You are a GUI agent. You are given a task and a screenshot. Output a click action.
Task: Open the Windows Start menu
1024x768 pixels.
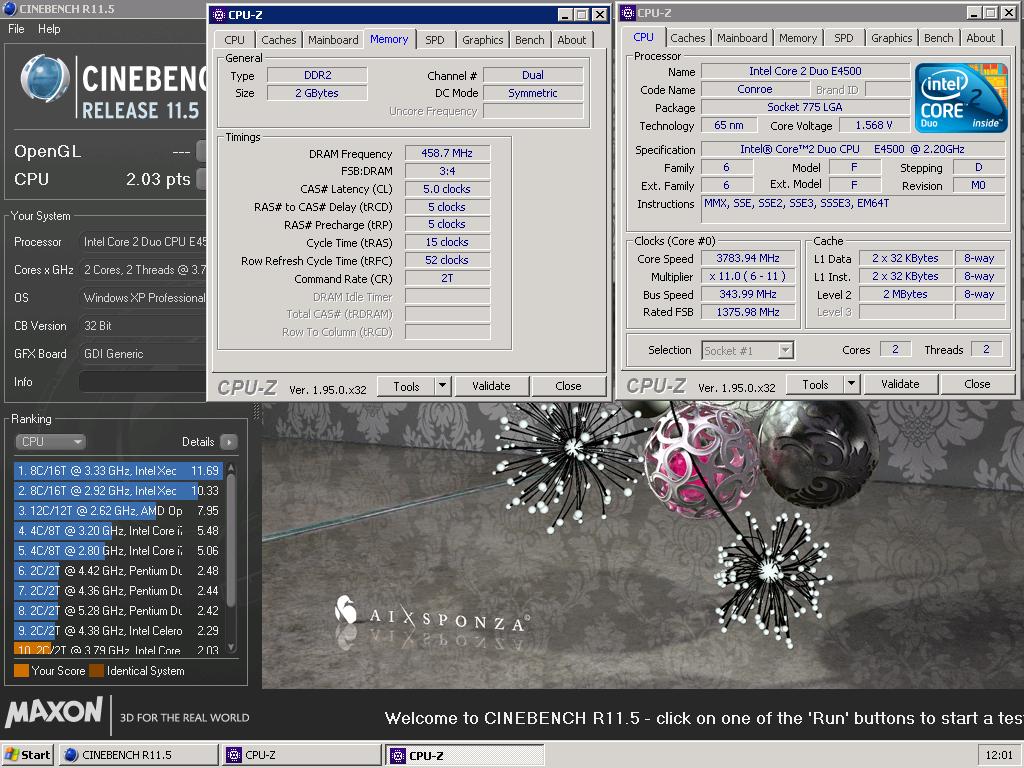(x=27, y=755)
